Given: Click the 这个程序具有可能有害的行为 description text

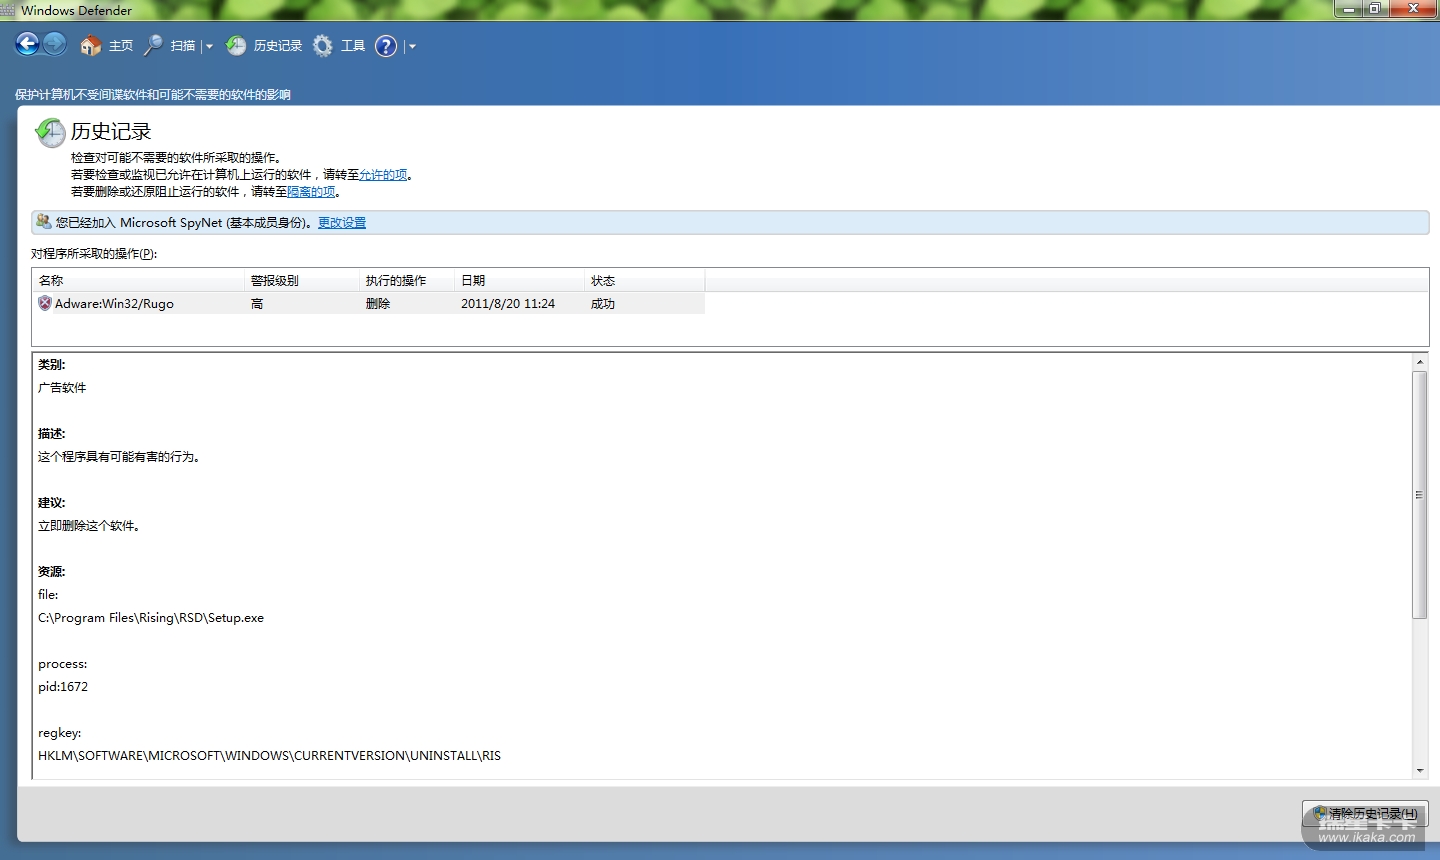Looking at the screenshot, I should click(x=119, y=457).
